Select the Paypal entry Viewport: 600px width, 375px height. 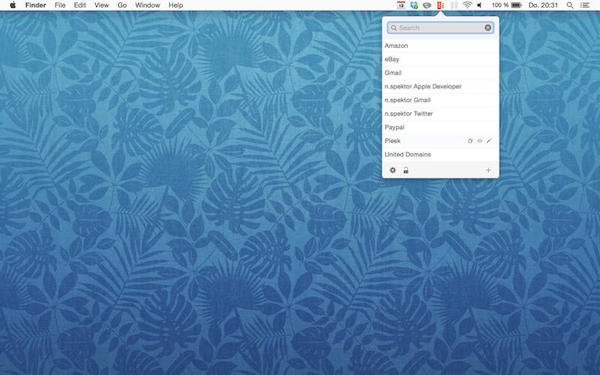click(x=440, y=127)
